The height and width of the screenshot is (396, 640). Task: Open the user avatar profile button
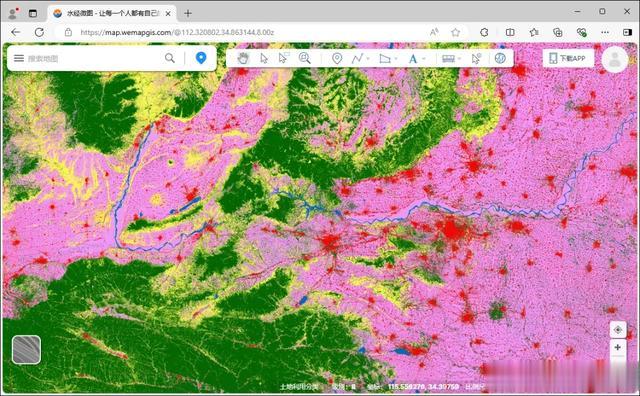point(615,60)
